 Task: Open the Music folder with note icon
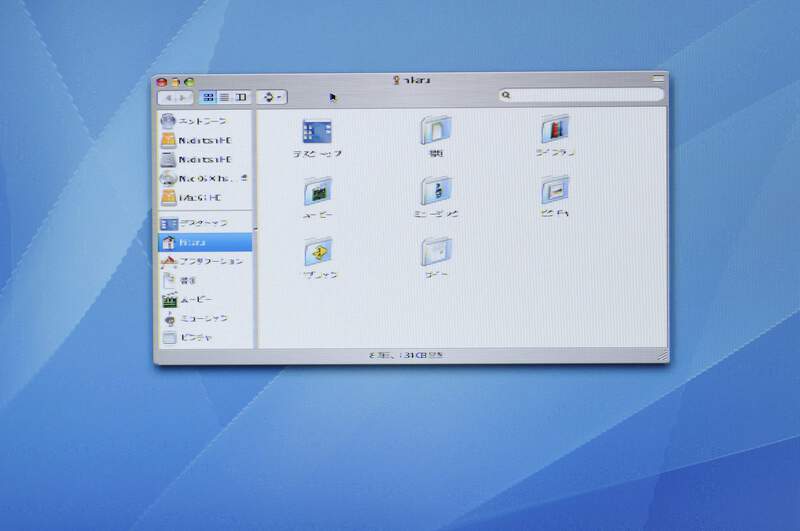point(436,190)
